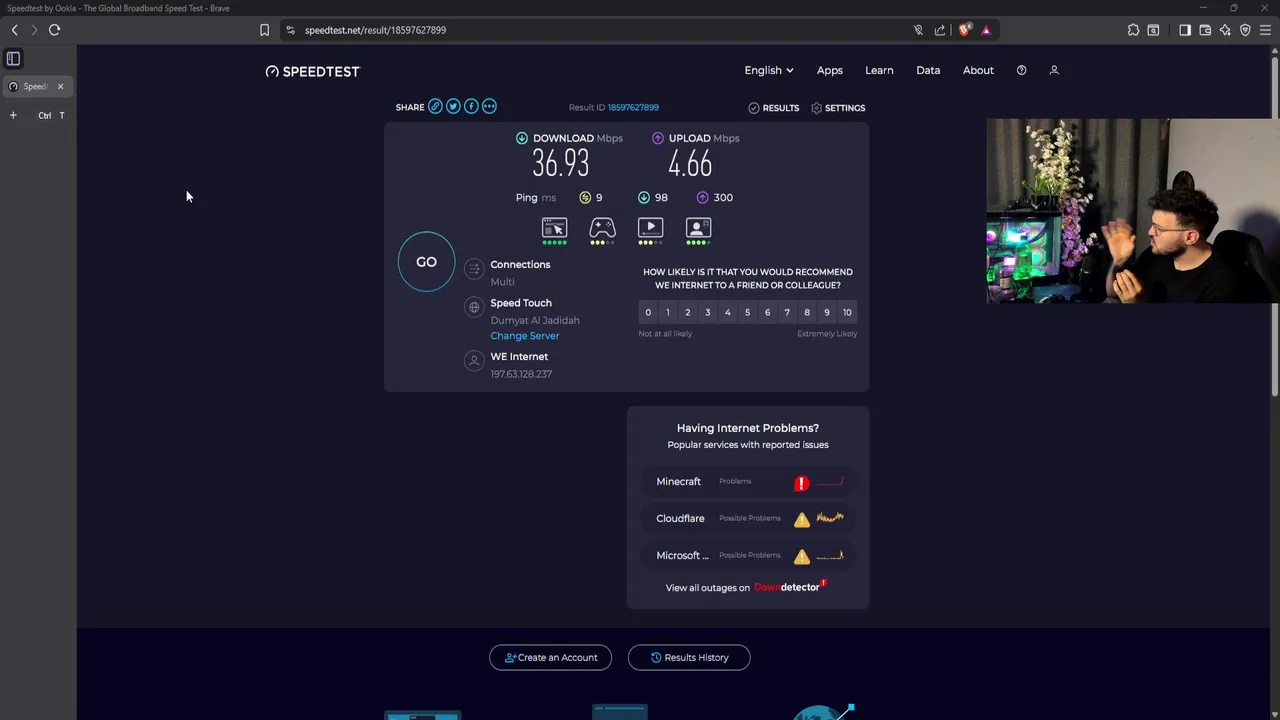This screenshot has height=720, width=1280.
Task: Open the Apps menu item
Action: click(829, 70)
